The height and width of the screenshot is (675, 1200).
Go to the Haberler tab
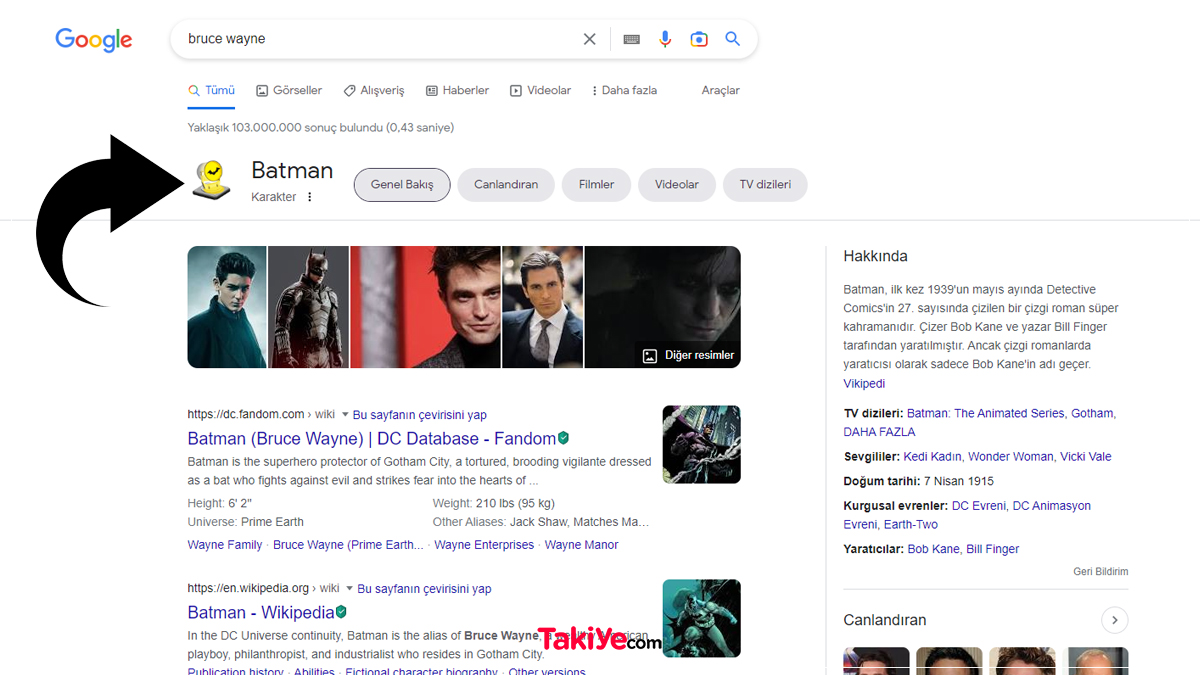(x=457, y=90)
